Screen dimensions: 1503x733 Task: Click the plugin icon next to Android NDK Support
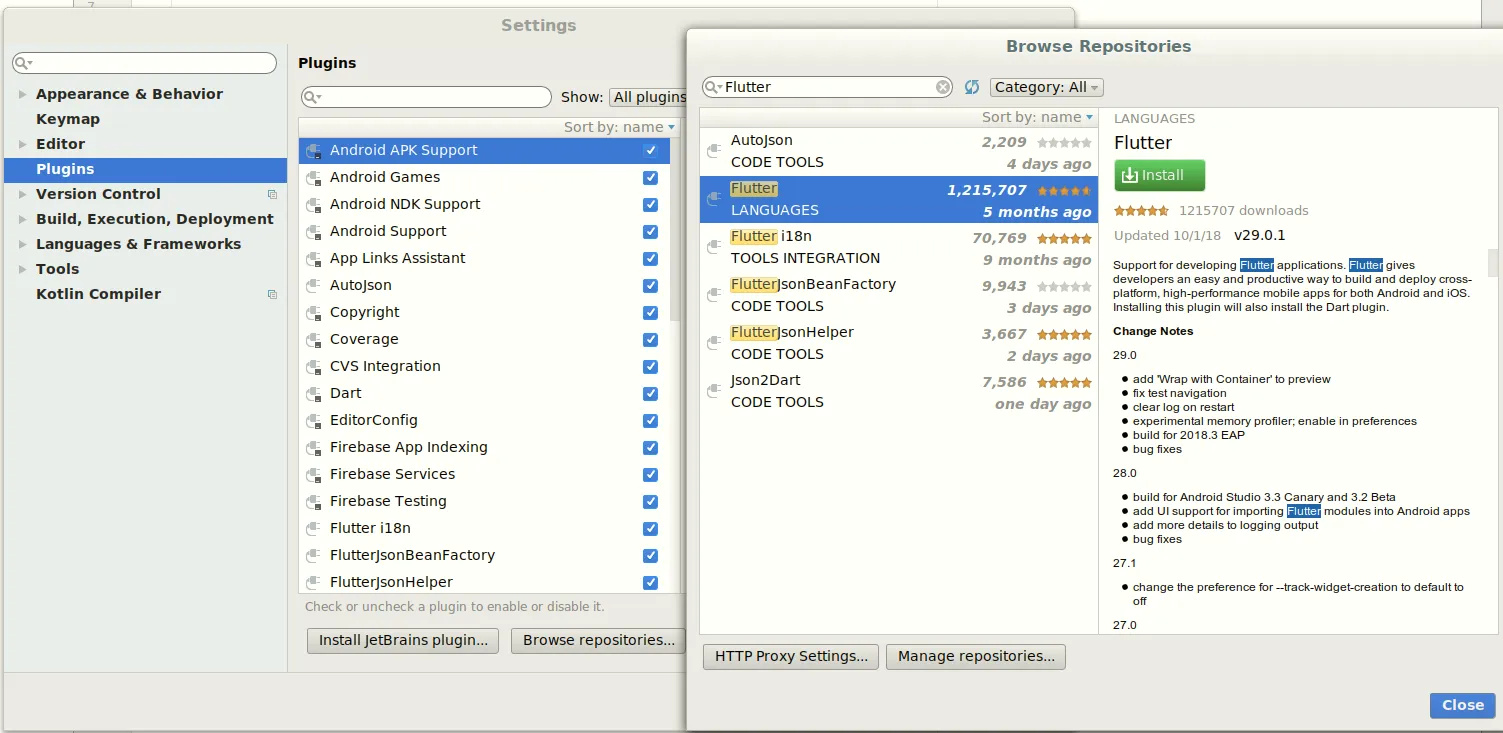(x=314, y=204)
